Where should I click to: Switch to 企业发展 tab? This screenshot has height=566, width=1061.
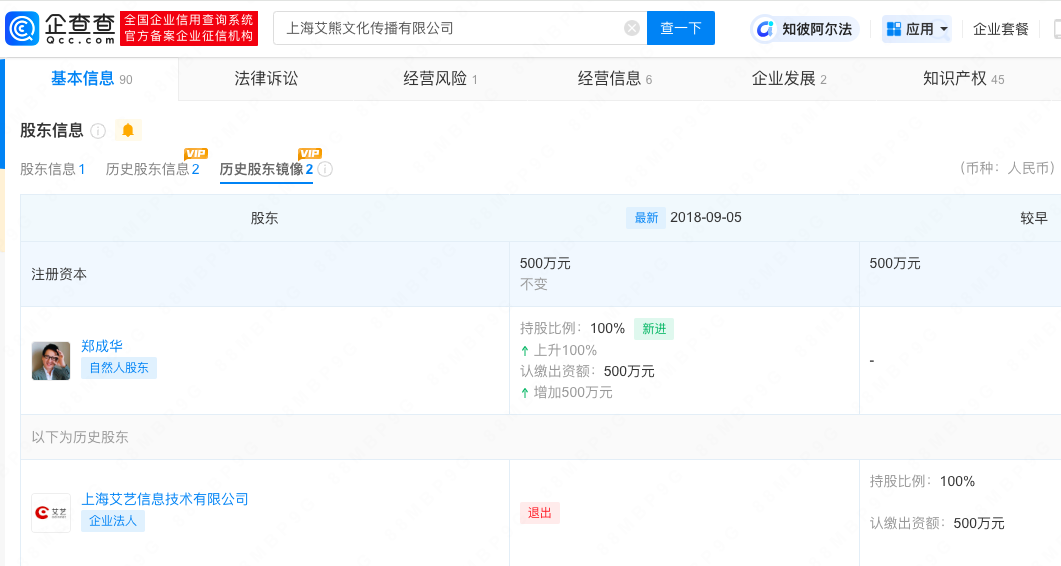tap(789, 79)
